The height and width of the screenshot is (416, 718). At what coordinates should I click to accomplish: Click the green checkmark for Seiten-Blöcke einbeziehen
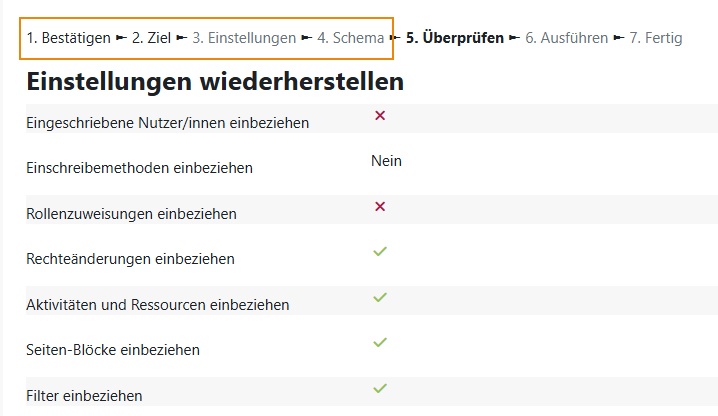click(x=380, y=342)
